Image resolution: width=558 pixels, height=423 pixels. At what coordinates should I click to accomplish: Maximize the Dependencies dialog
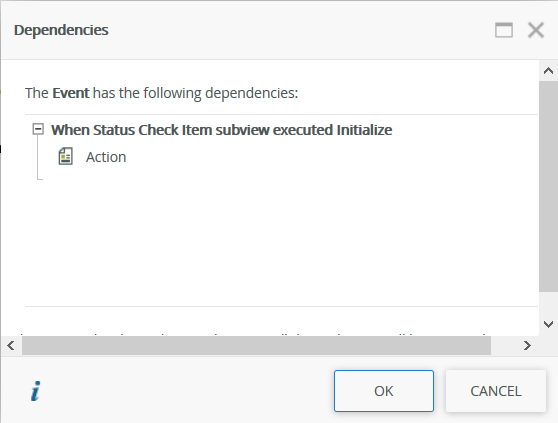(504, 30)
